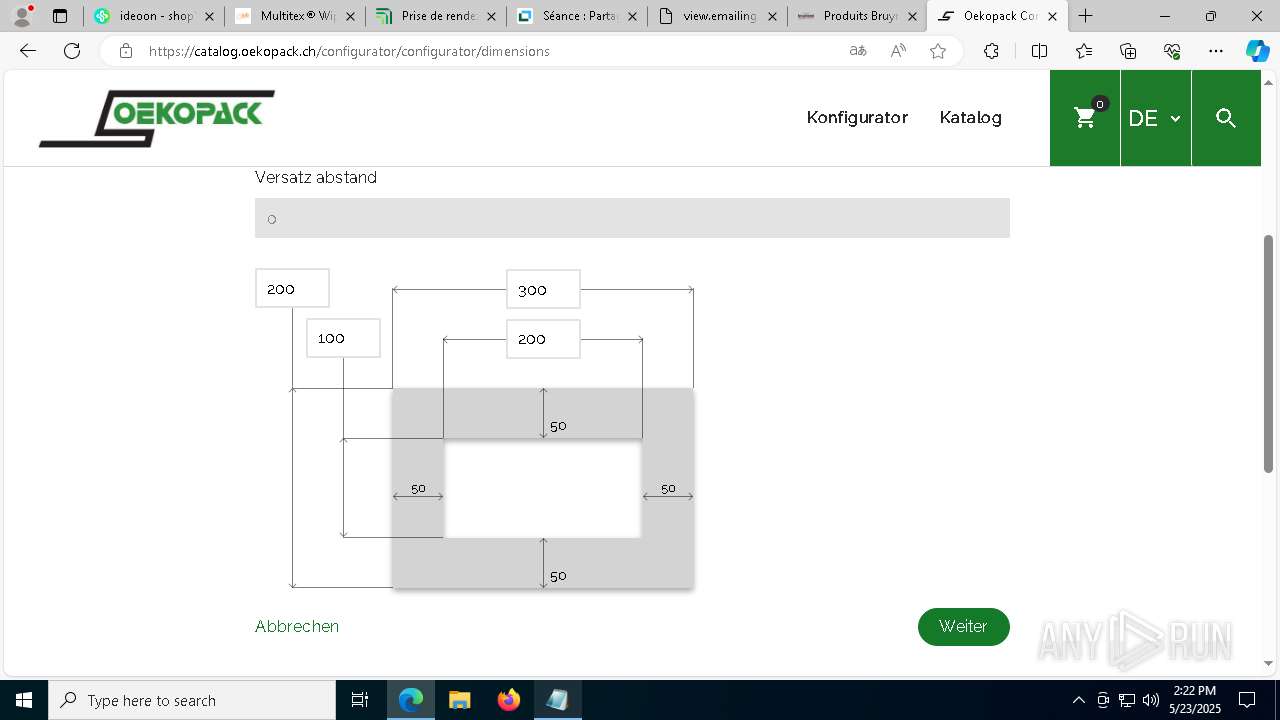This screenshot has width=1280, height=720.
Task: Open the notifications center
Action: tap(1247, 700)
